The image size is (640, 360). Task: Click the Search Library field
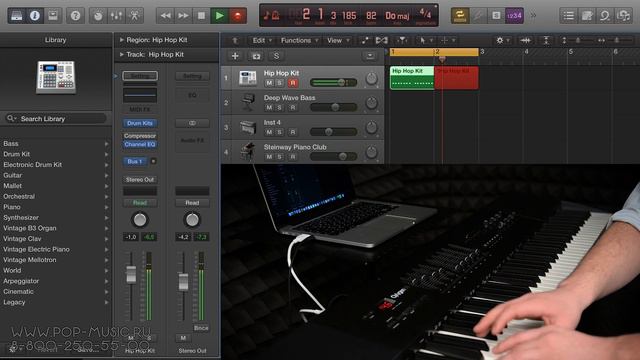pos(56,119)
